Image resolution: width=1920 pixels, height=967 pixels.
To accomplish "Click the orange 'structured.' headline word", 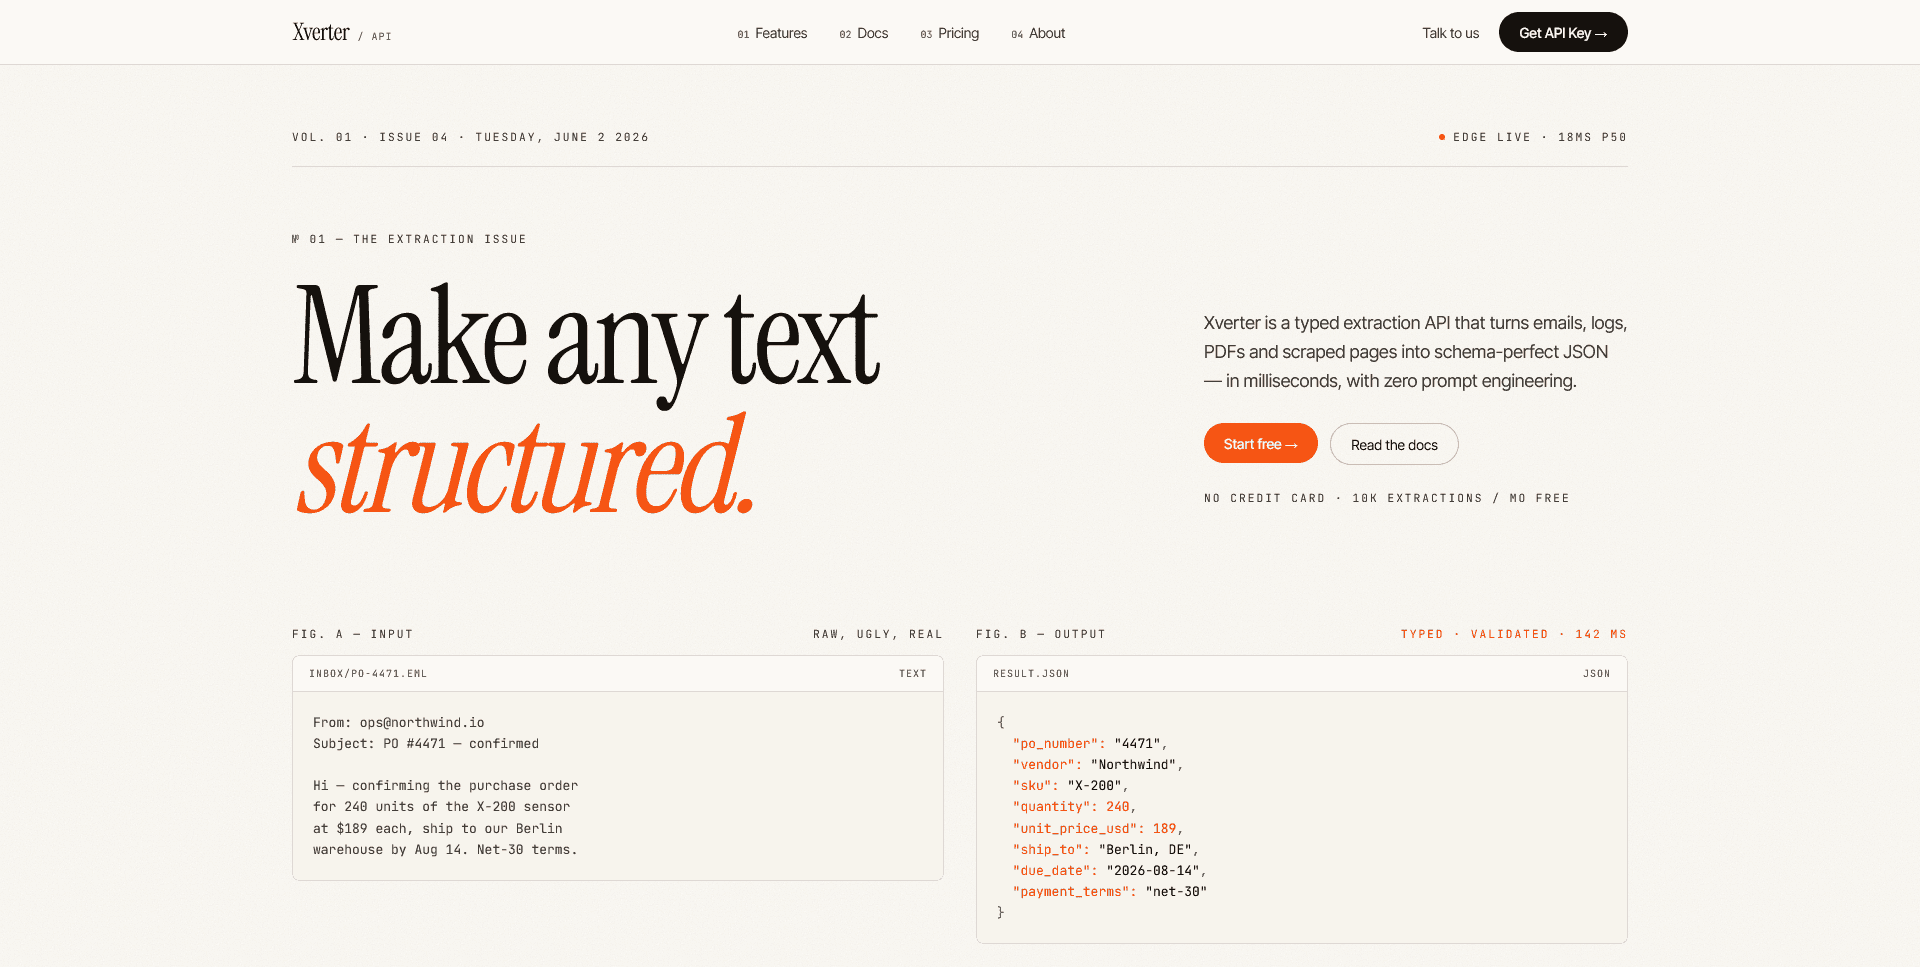I will 525,465.
